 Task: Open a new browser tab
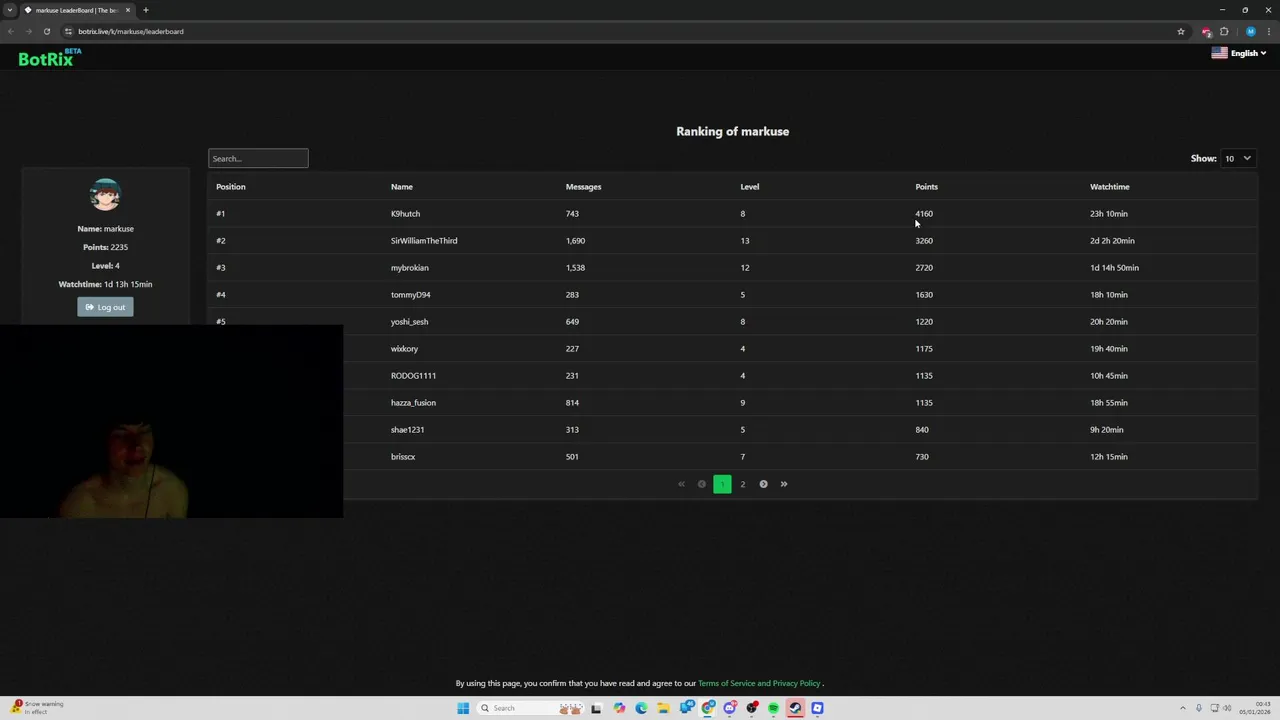coord(146,10)
